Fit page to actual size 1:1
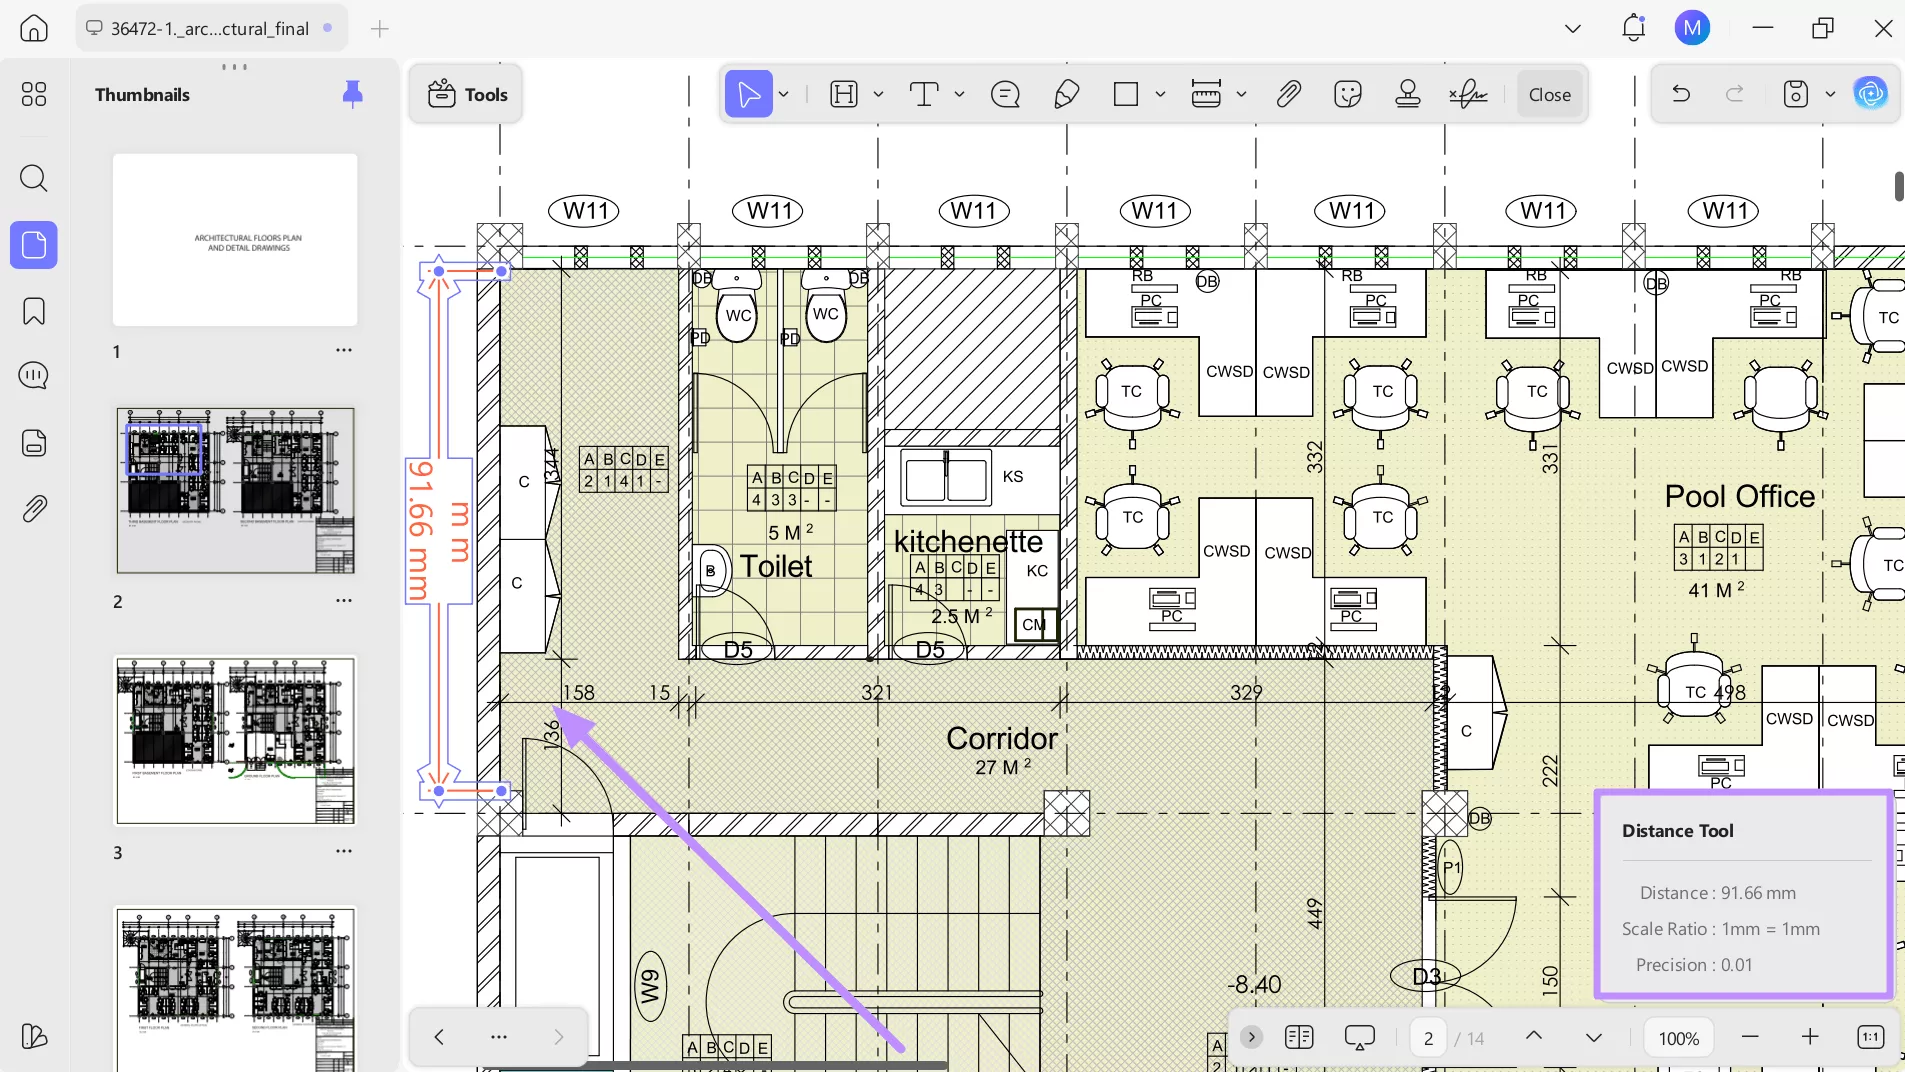This screenshot has width=1905, height=1072. click(1871, 1037)
